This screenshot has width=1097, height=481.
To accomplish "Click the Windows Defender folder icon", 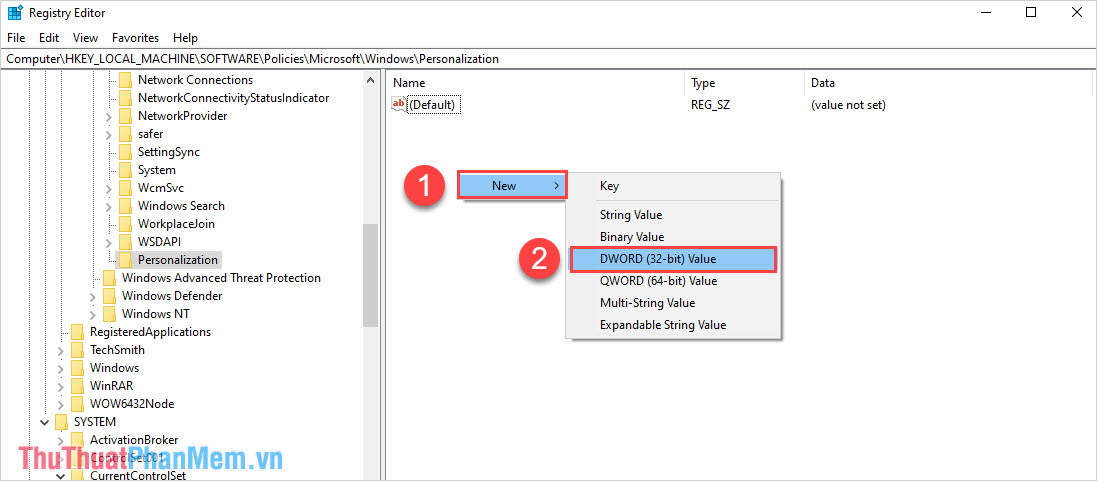I will [x=109, y=296].
